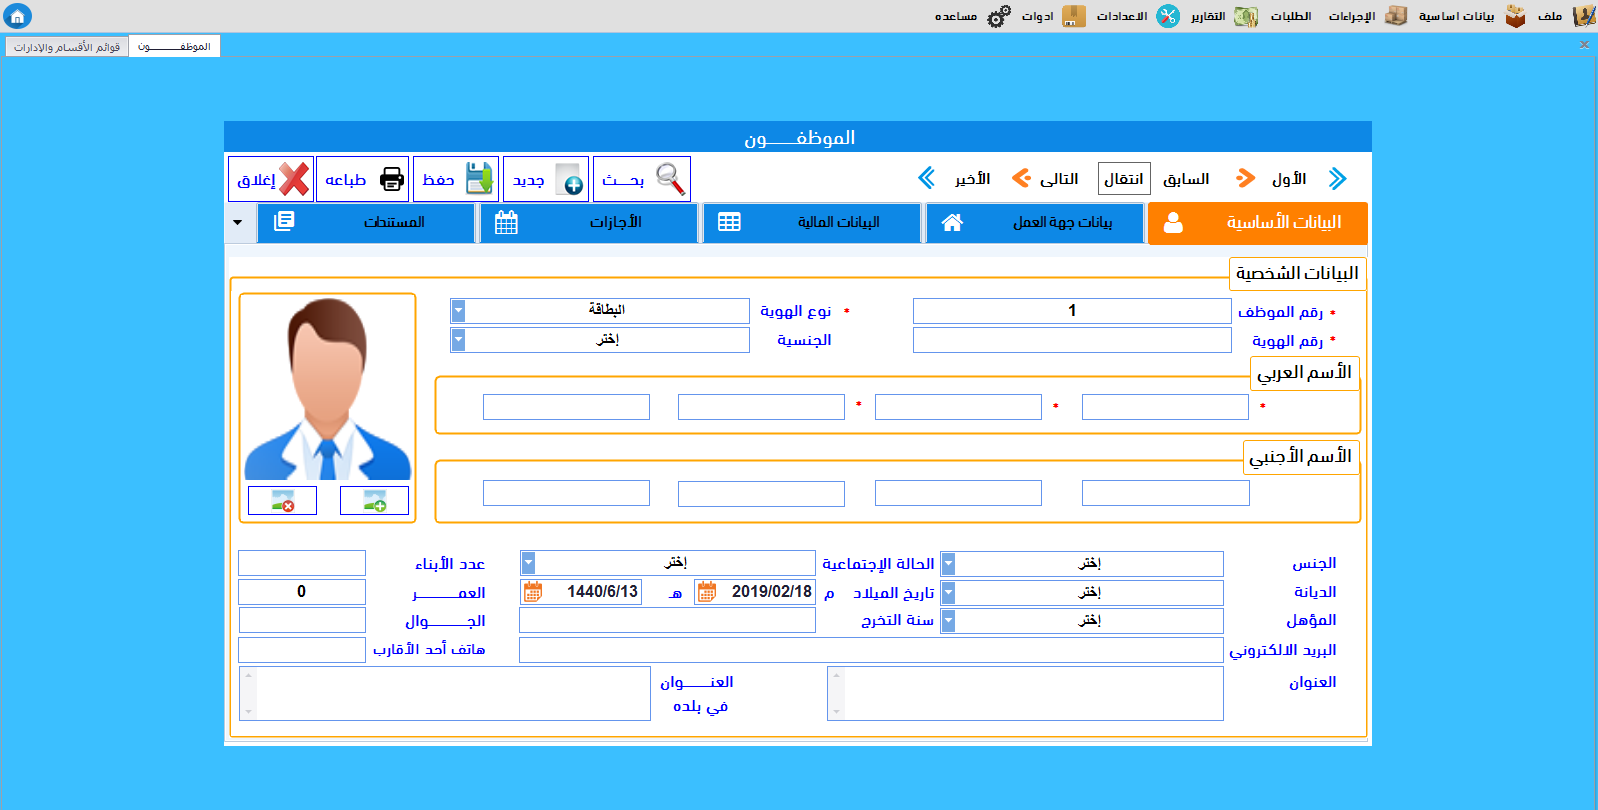Click the double-chevron icon beside الأخير

pyautogui.click(x=926, y=178)
